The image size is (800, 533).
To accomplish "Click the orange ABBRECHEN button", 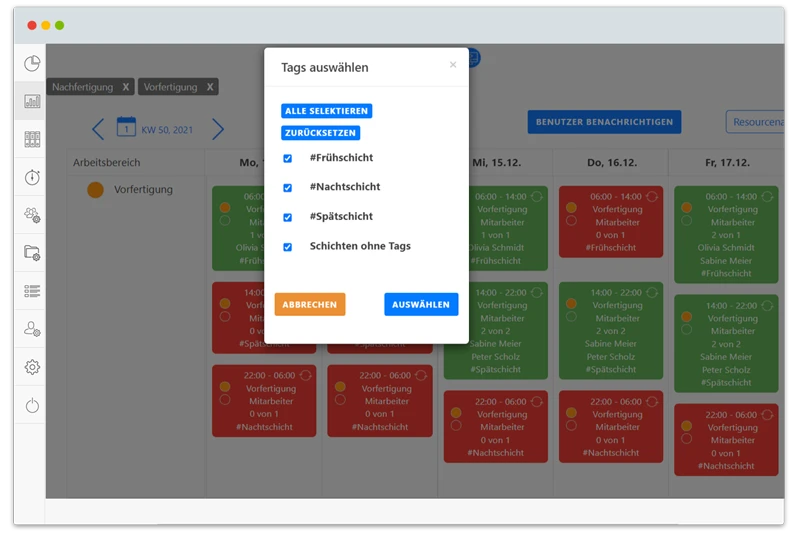I will click(x=310, y=304).
